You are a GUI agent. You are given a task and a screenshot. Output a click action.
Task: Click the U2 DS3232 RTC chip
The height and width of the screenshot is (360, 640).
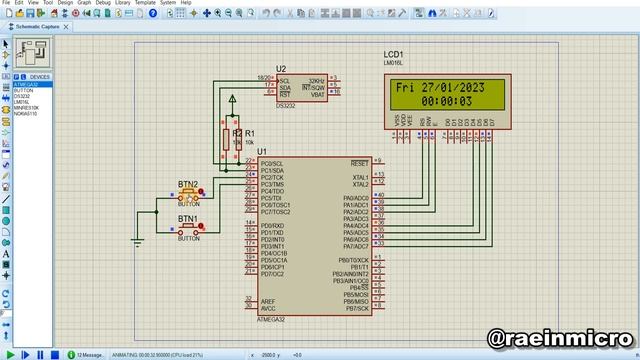[302, 88]
